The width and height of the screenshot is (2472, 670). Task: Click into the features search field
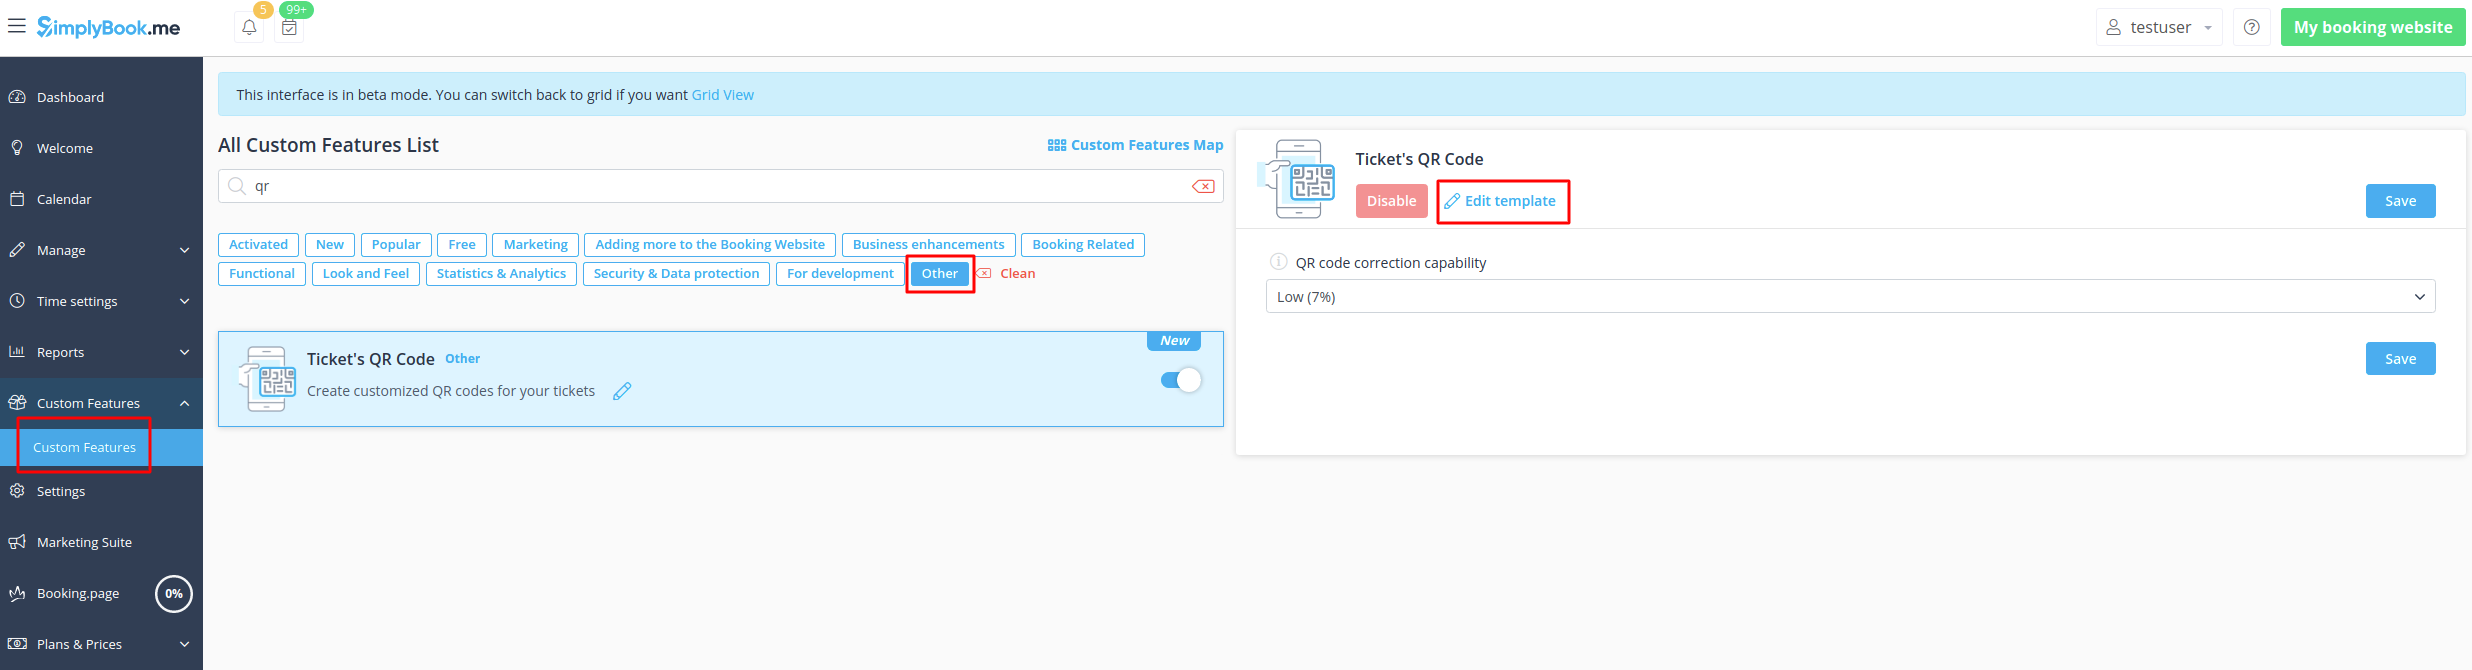[x=700, y=187]
